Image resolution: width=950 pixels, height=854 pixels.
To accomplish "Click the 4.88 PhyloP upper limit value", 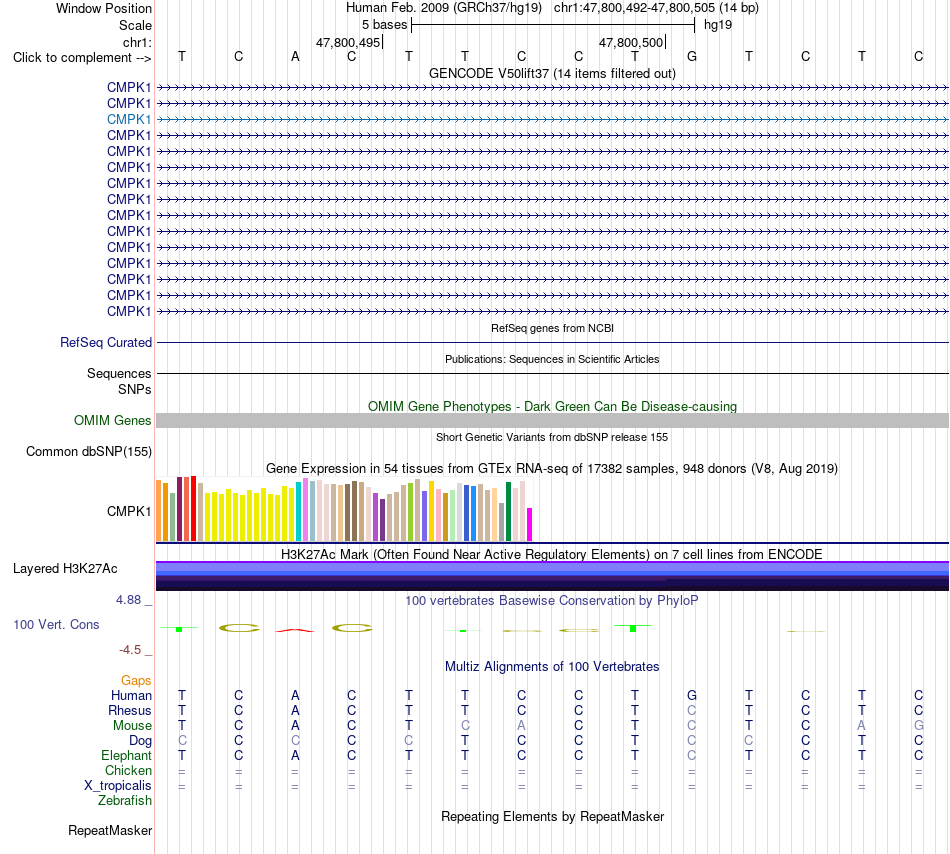I will coord(128,600).
